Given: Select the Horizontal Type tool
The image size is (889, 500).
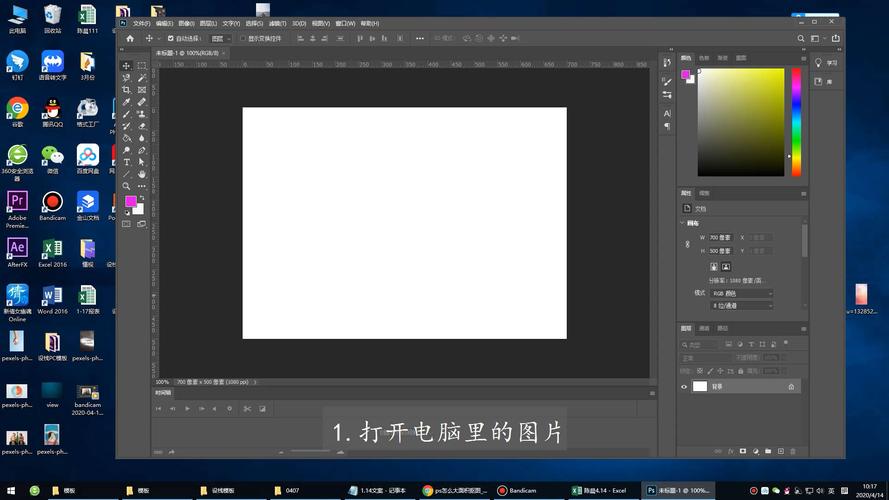Looking at the screenshot, I should point(126,162).
